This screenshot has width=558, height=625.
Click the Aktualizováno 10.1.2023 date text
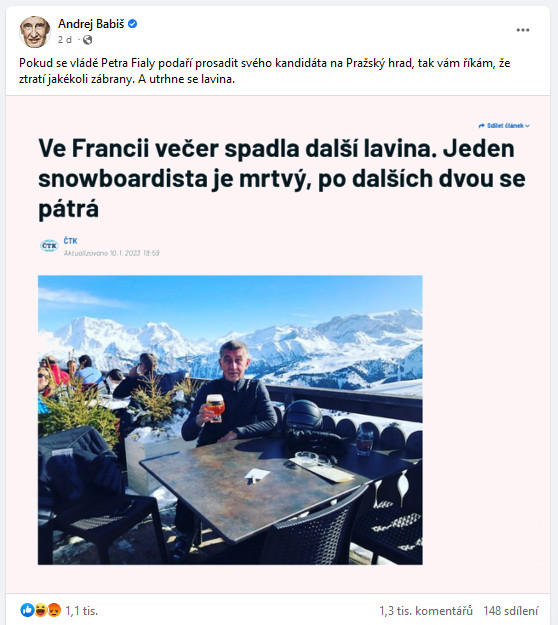coord(112,253)
